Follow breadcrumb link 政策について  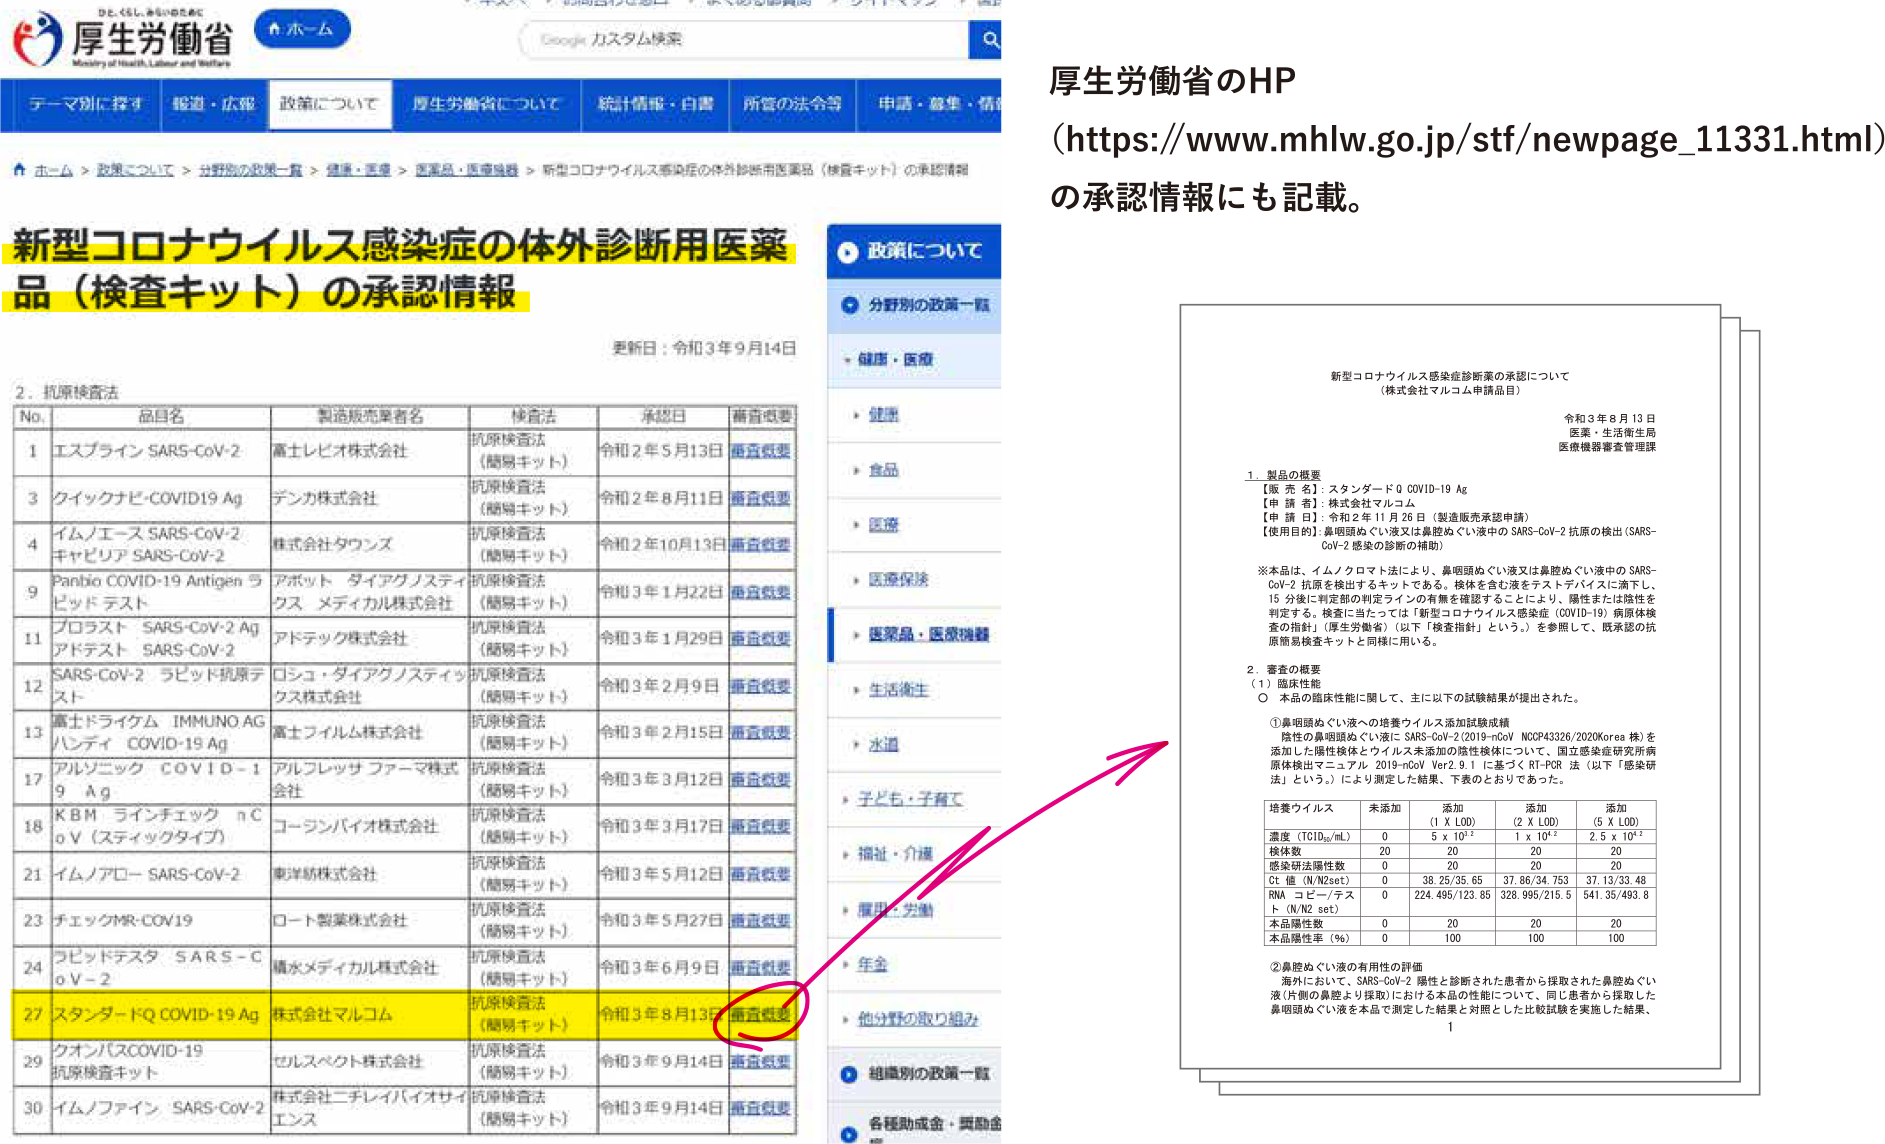(135, 171)
